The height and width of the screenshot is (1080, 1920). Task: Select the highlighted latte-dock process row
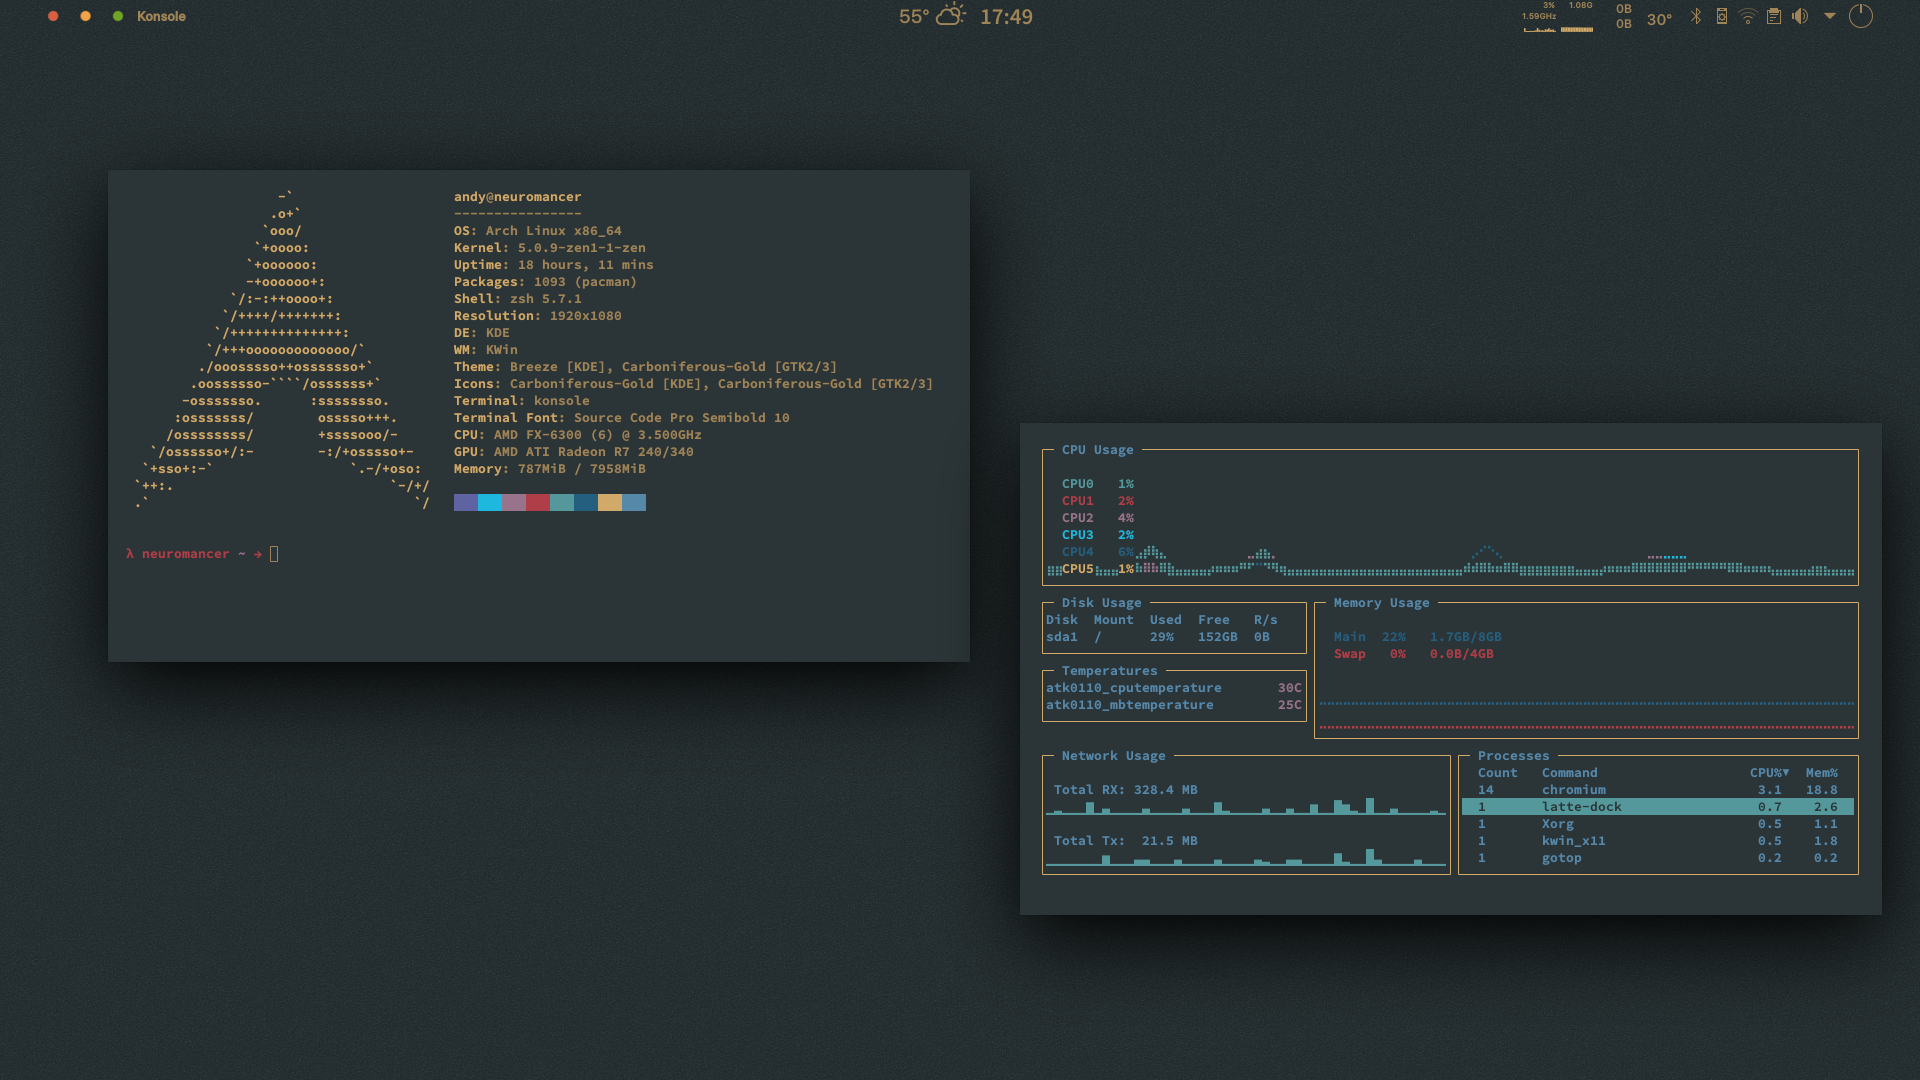[x=1658, y=807]
